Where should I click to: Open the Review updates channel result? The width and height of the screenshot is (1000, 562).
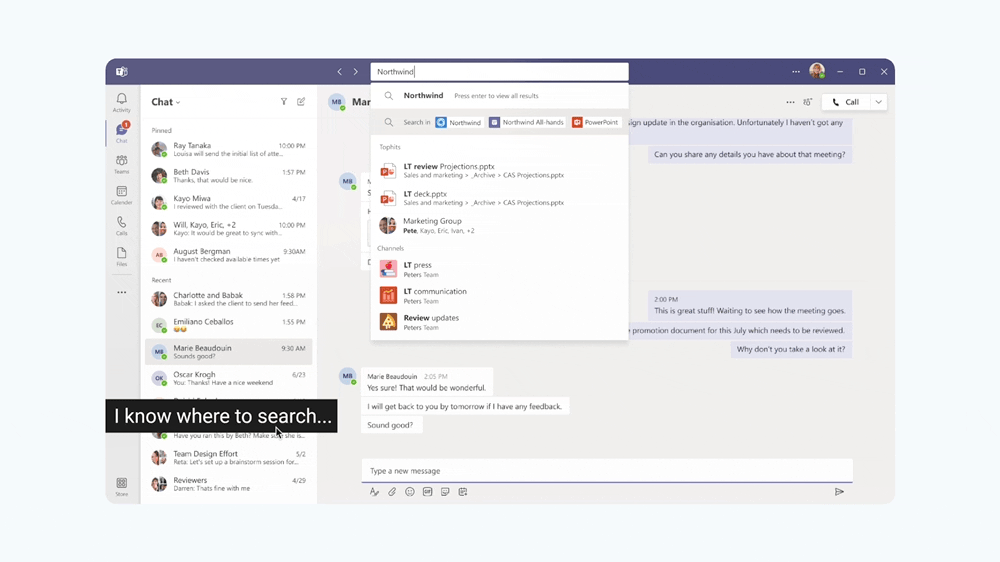click(x=499, y=322)
